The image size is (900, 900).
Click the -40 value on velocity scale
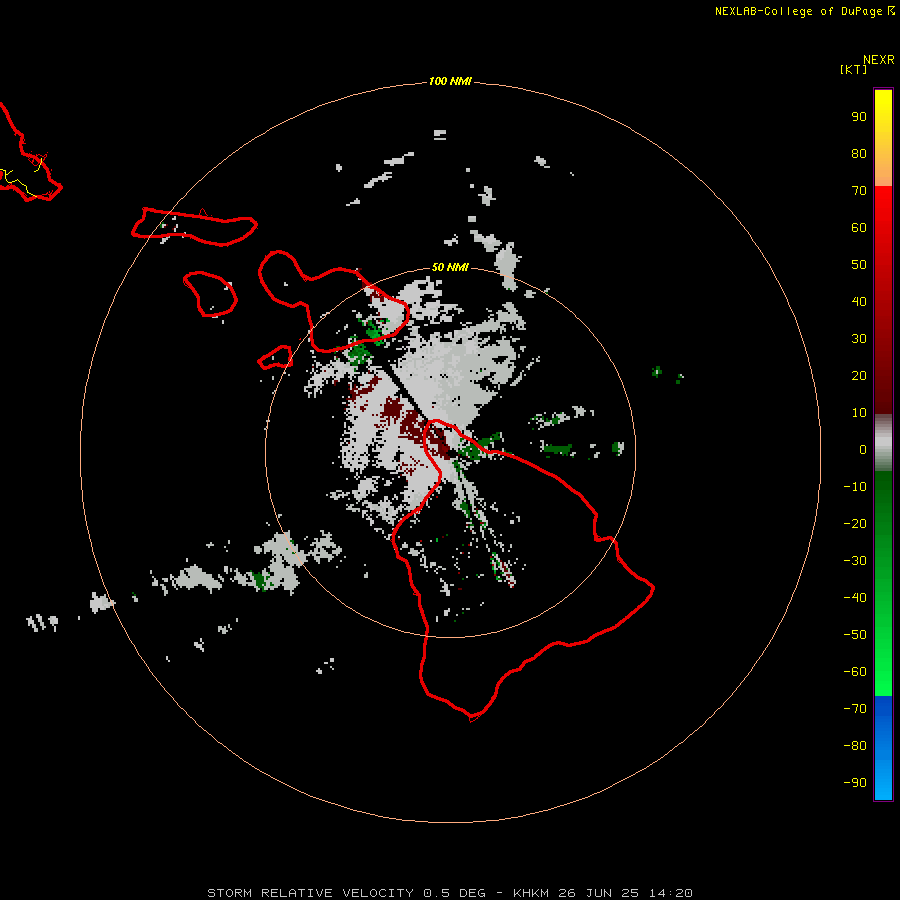coord(855,598)
